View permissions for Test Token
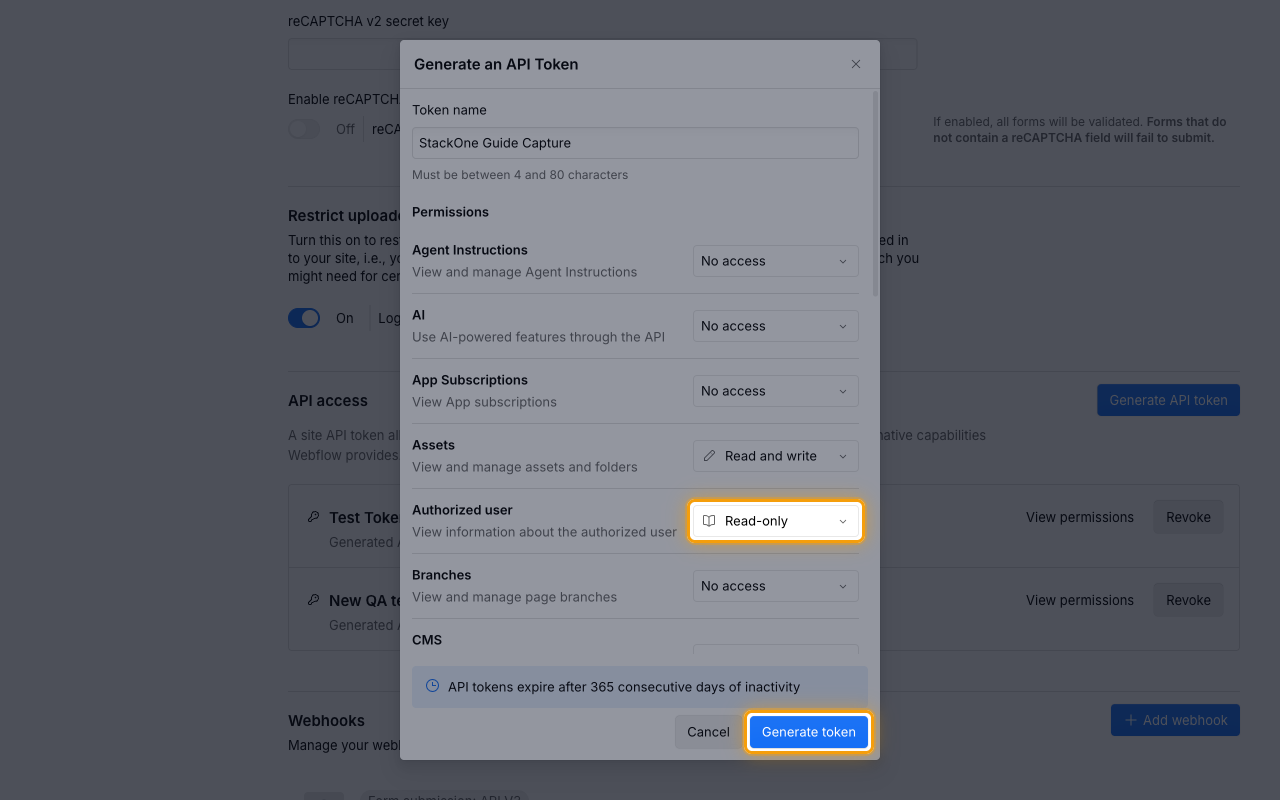 (1080, 517)
